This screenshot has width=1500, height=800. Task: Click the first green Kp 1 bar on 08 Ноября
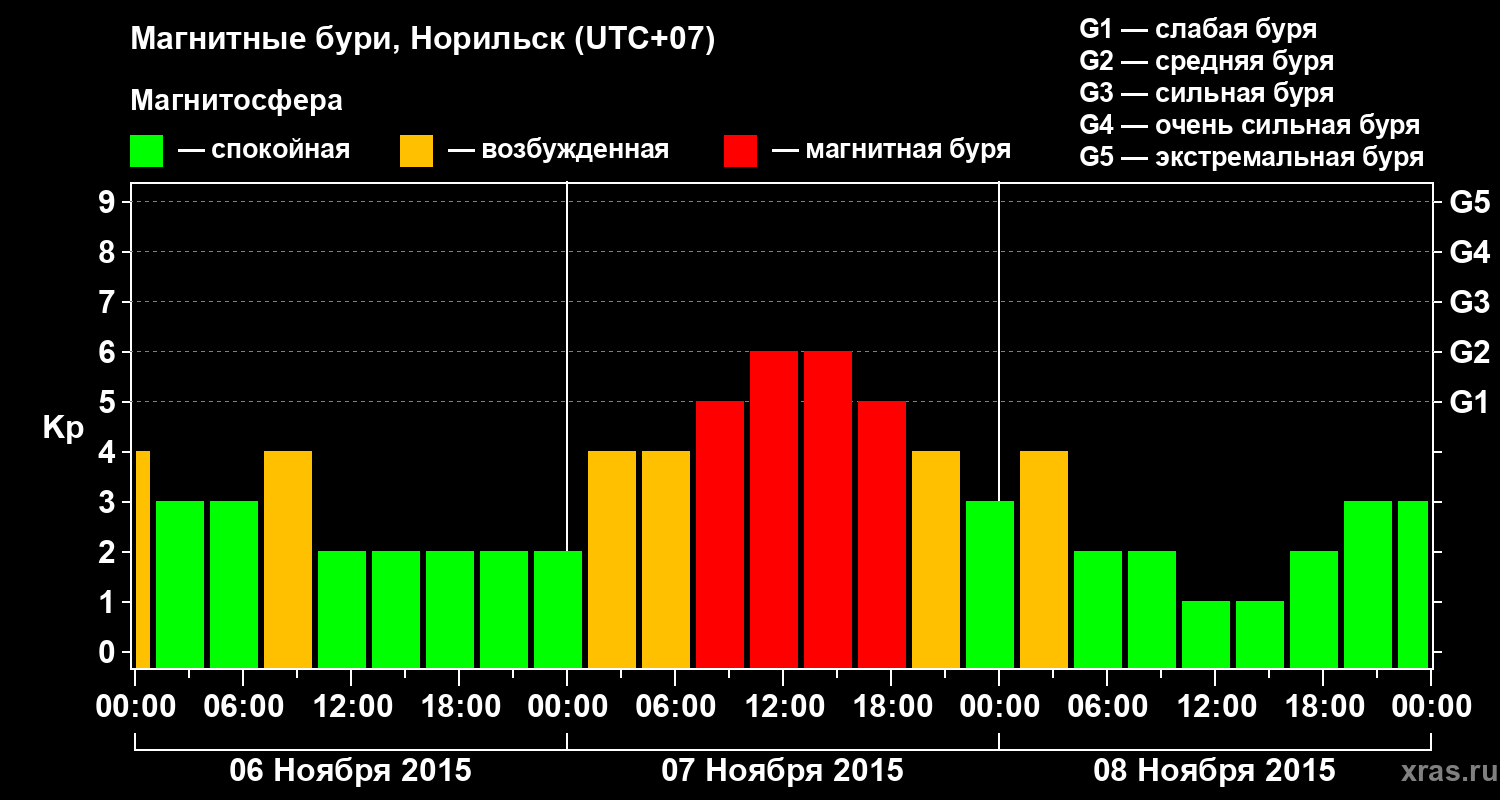(1206, 634)
